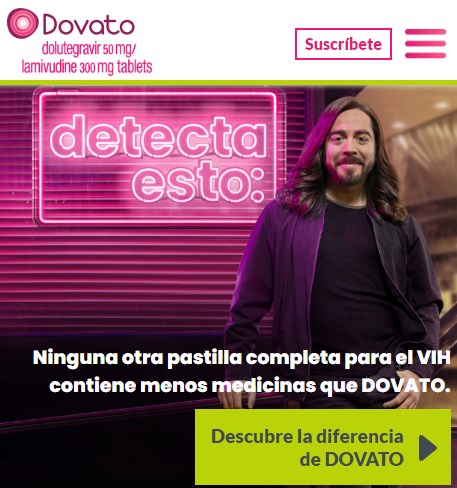Click the pink circular Dovato logo icon

[x=23, y=23]
